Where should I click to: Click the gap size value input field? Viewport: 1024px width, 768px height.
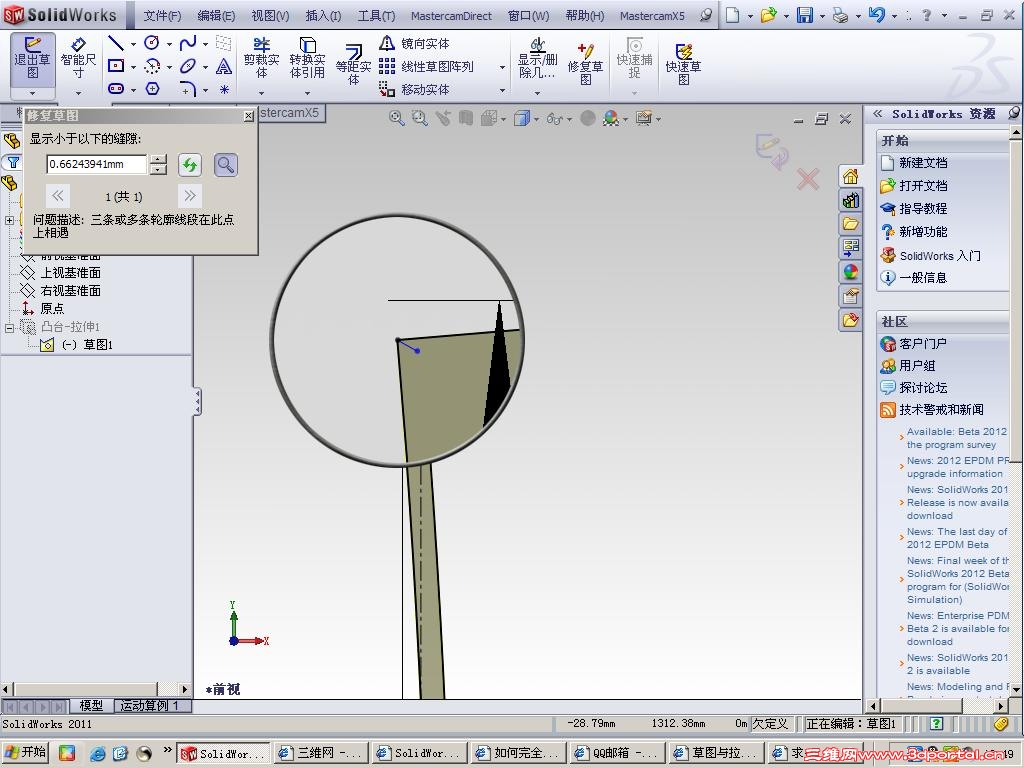(x=96, y=165)
